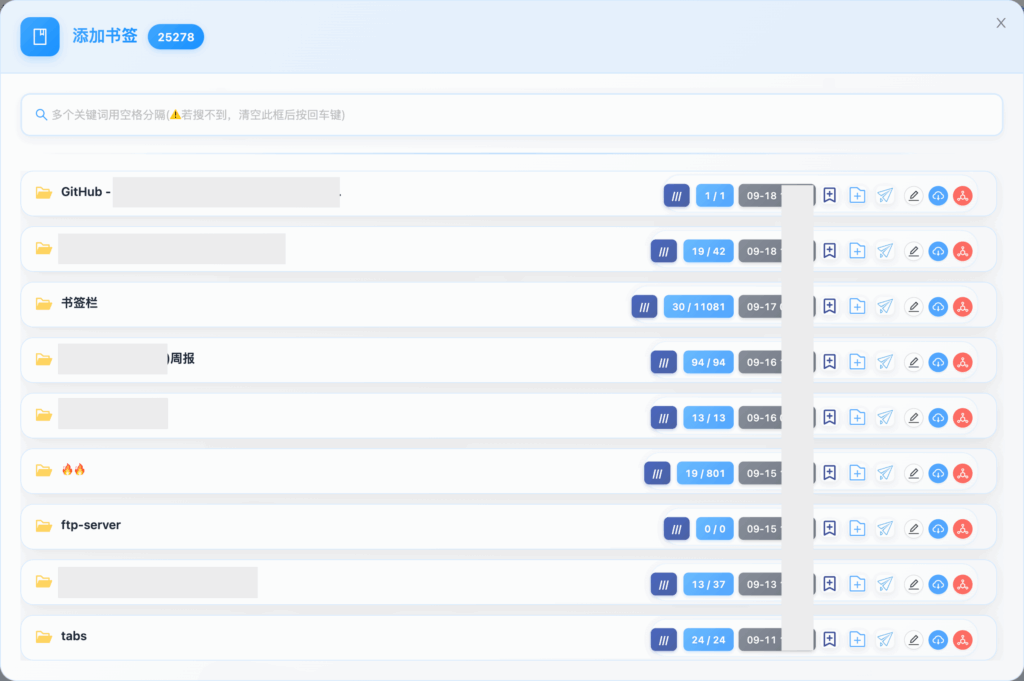Click red share icon in GitHub row
This screenshot has width=1024, height=681.
click(962, 196)
